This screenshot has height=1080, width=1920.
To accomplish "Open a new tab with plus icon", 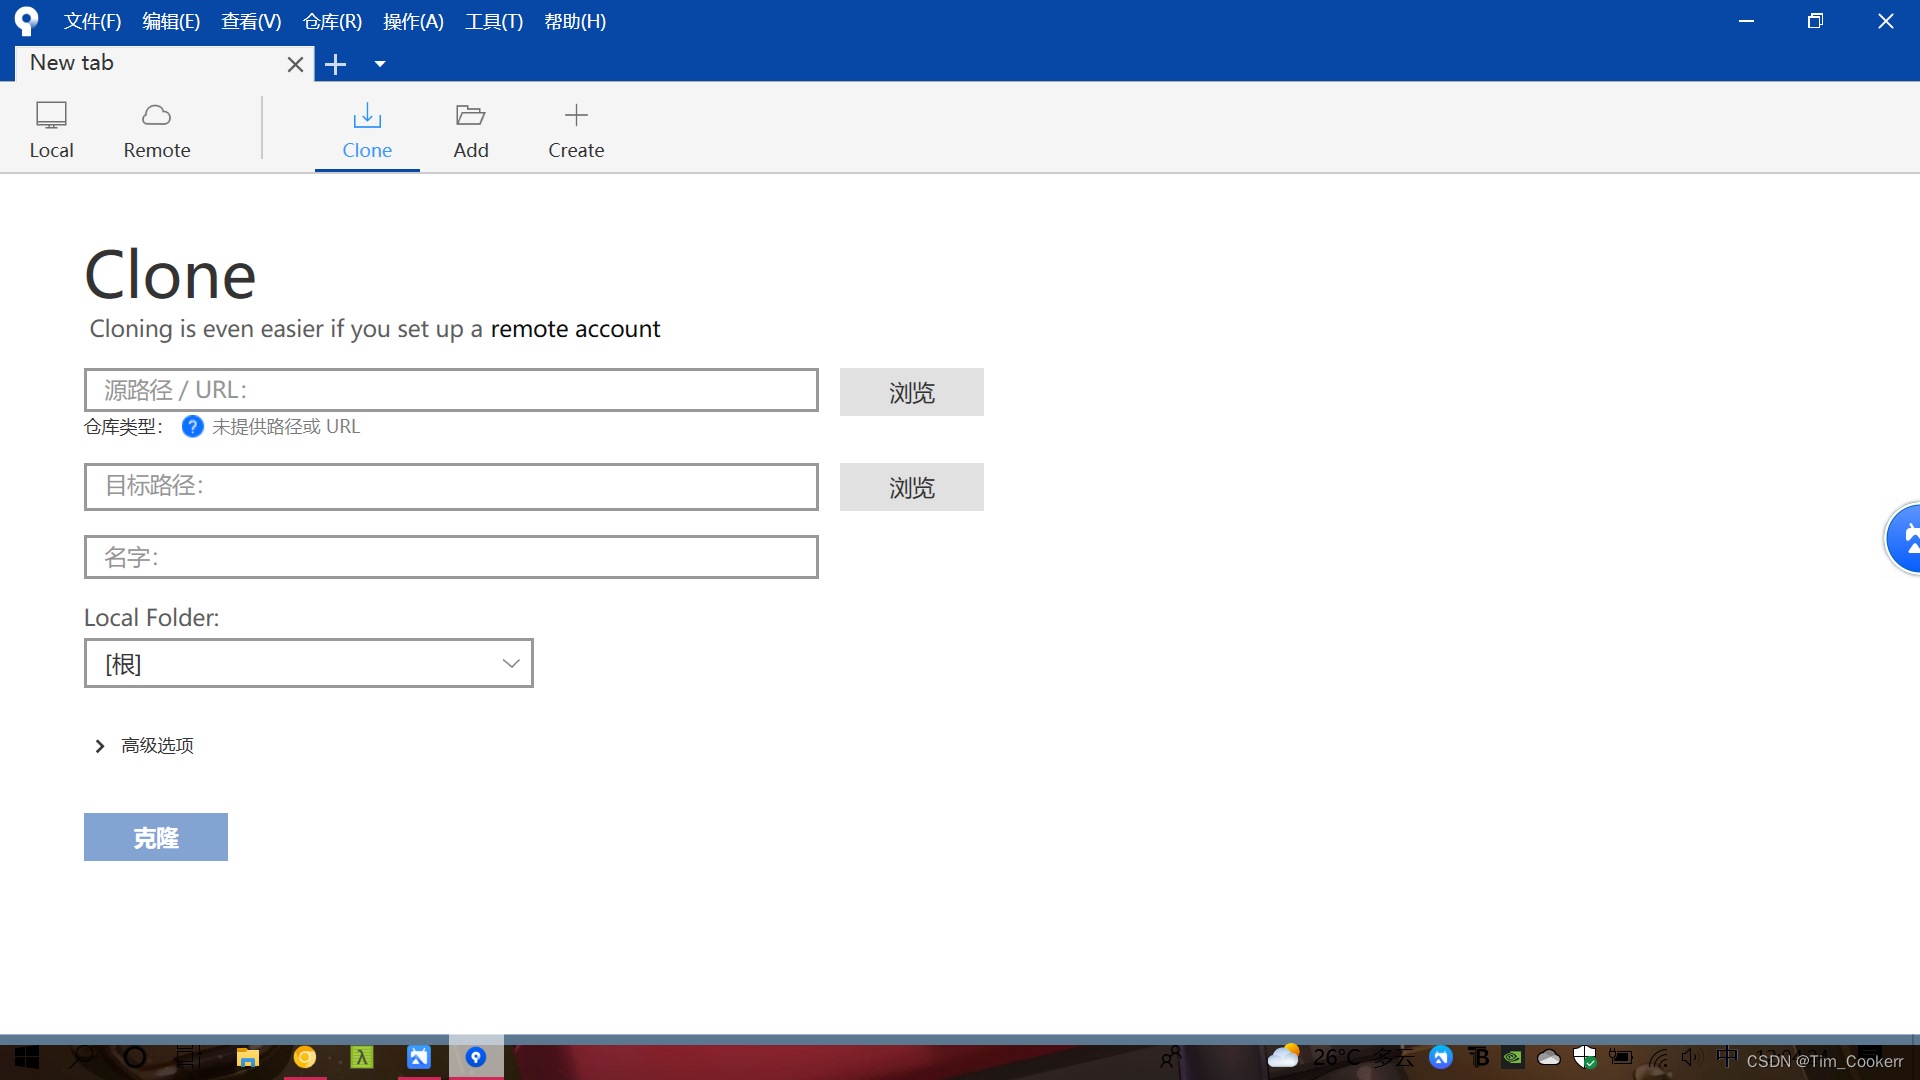I will [336, 65].
